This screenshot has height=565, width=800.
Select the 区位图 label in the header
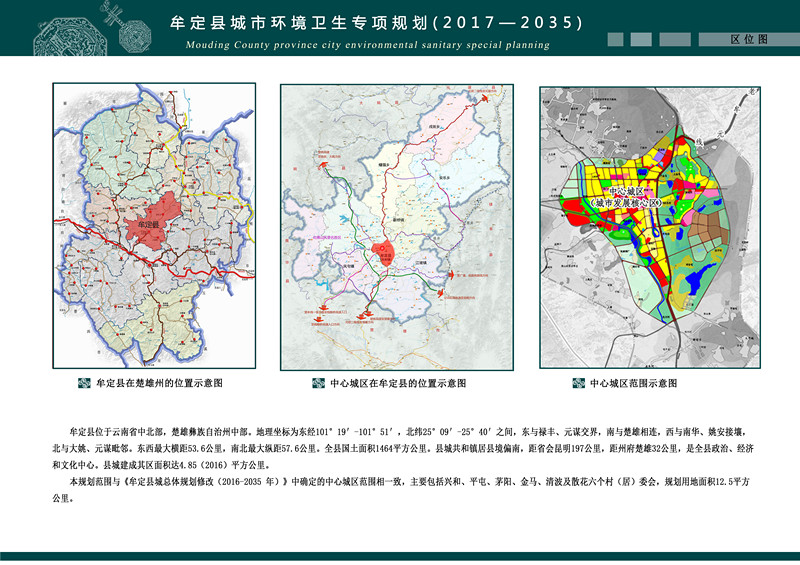(749, 39)
